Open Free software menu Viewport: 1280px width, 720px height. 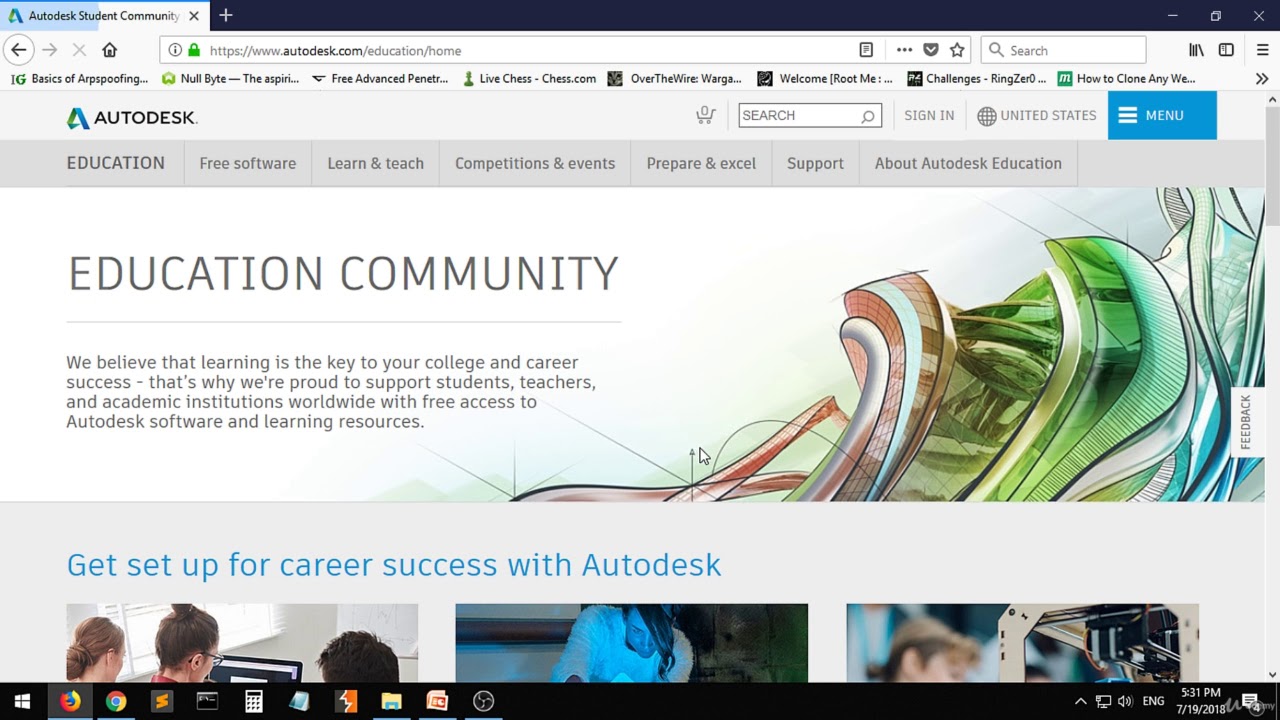click(248, 163)
